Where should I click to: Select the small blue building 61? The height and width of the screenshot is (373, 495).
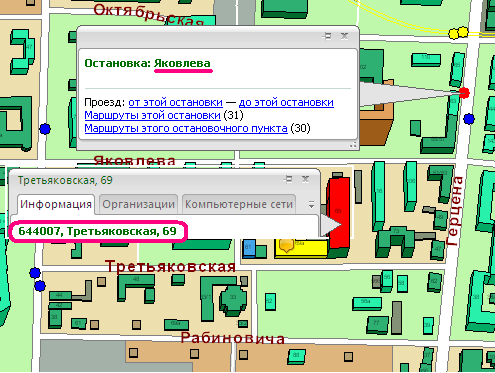(249, 248)
